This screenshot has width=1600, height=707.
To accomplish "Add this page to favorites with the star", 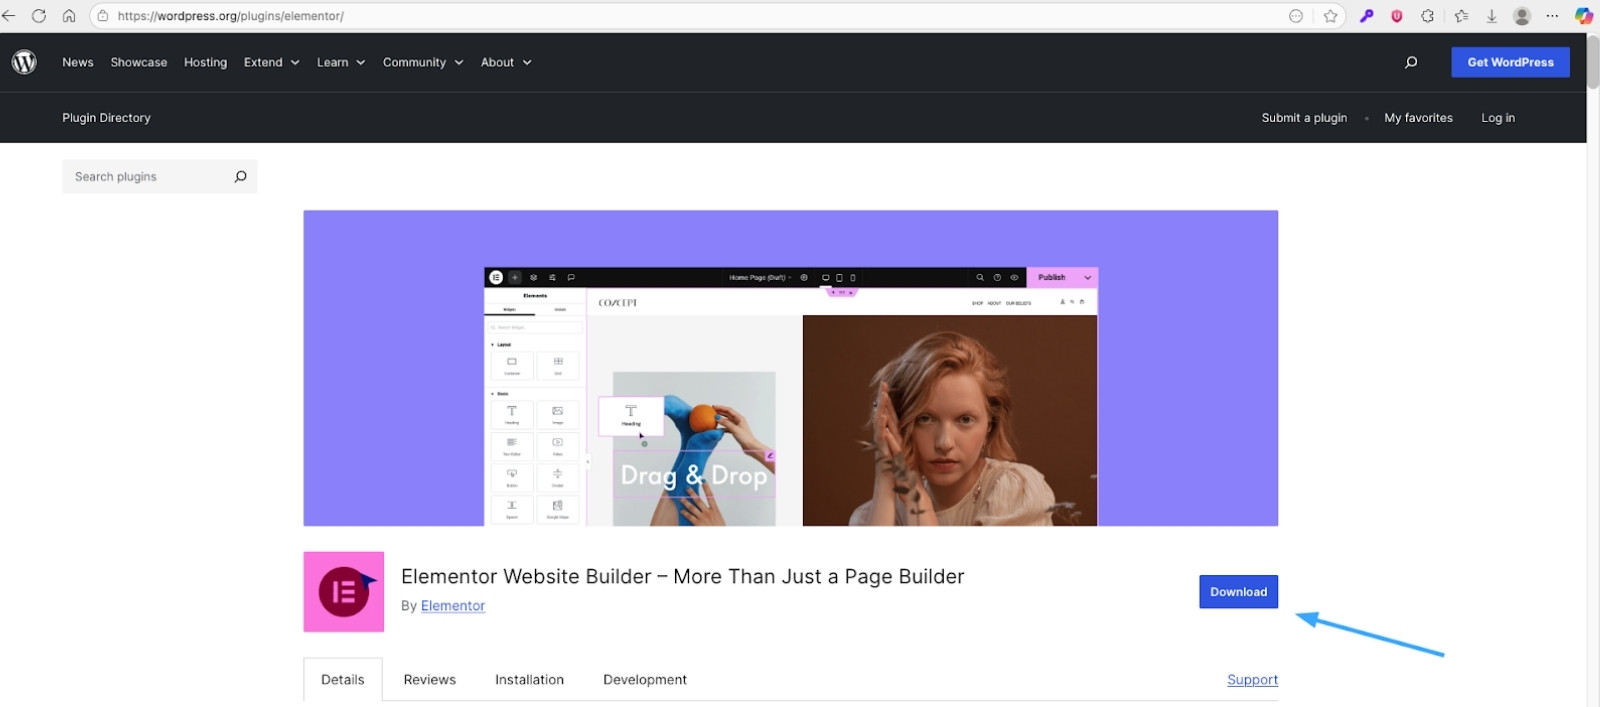I will tap(1330, 16).
